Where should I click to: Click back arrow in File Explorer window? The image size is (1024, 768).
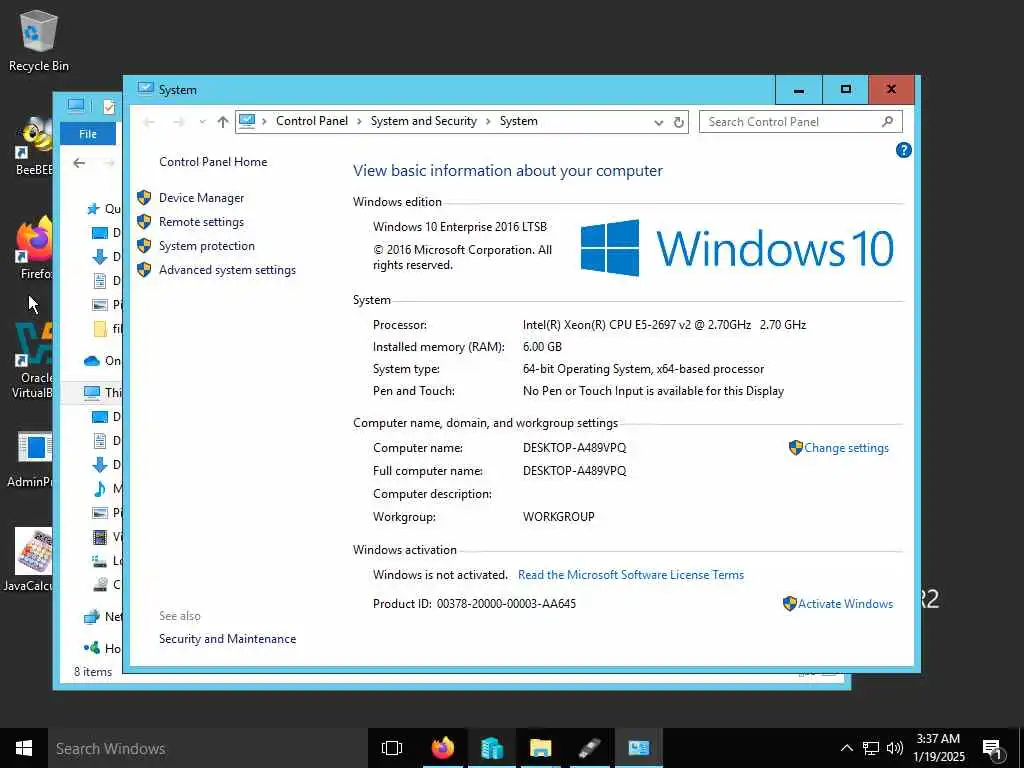79,163
